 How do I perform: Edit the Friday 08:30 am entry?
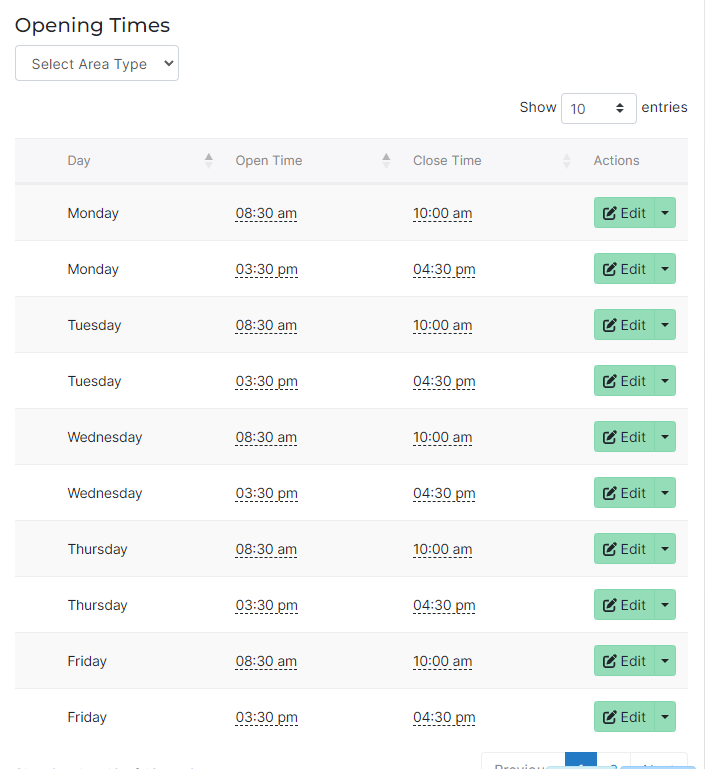point(624,661)
